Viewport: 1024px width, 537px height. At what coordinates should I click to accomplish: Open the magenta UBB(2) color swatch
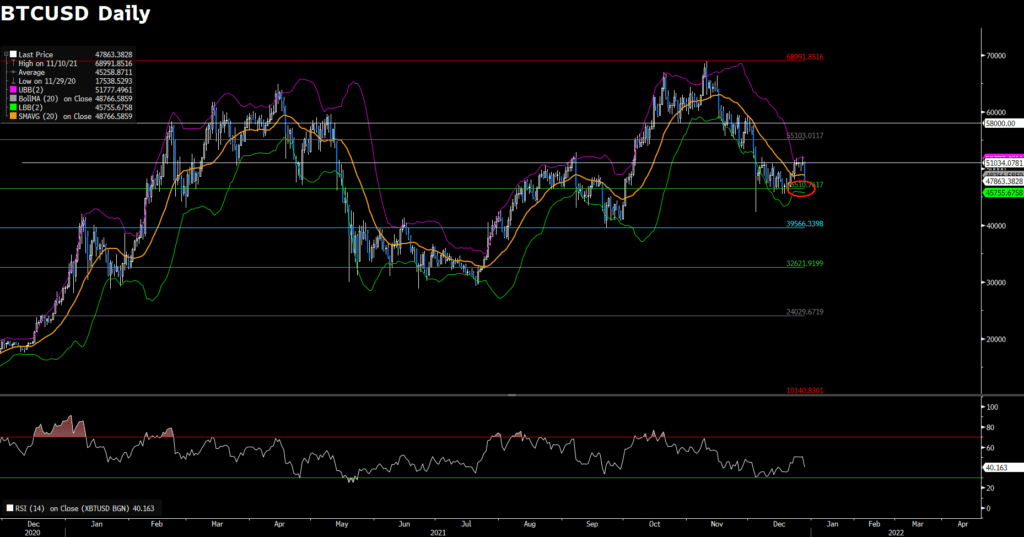coord(13,90)
